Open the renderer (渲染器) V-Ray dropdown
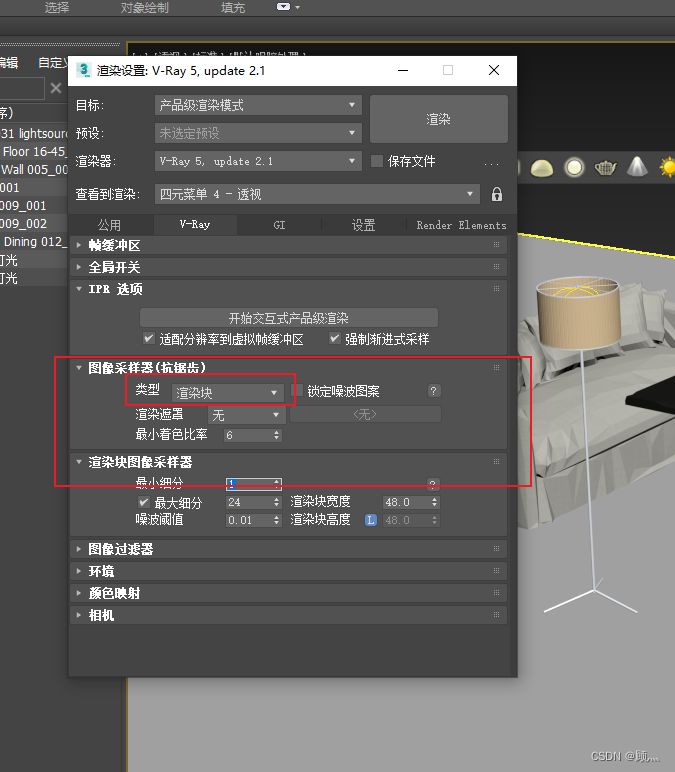 [258, 161]
